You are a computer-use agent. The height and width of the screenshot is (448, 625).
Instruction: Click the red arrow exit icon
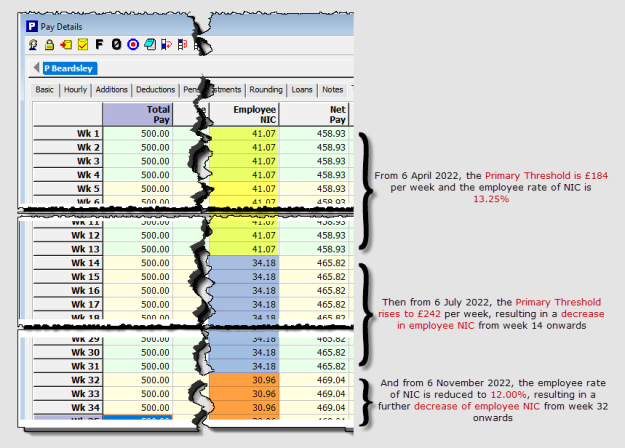tap(66, 44)
